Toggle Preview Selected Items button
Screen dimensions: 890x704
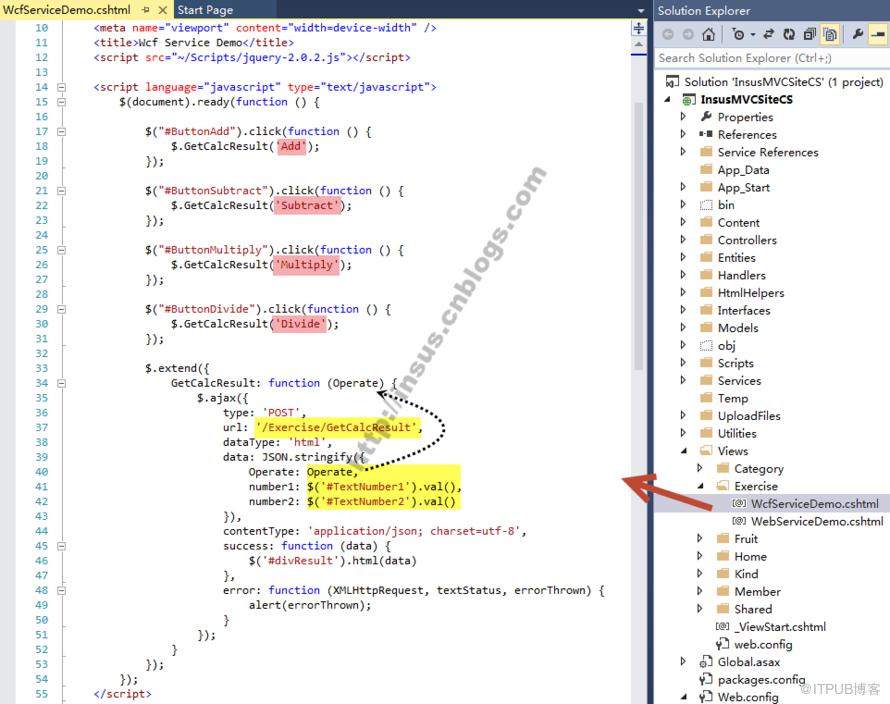[x=878, y=35]
